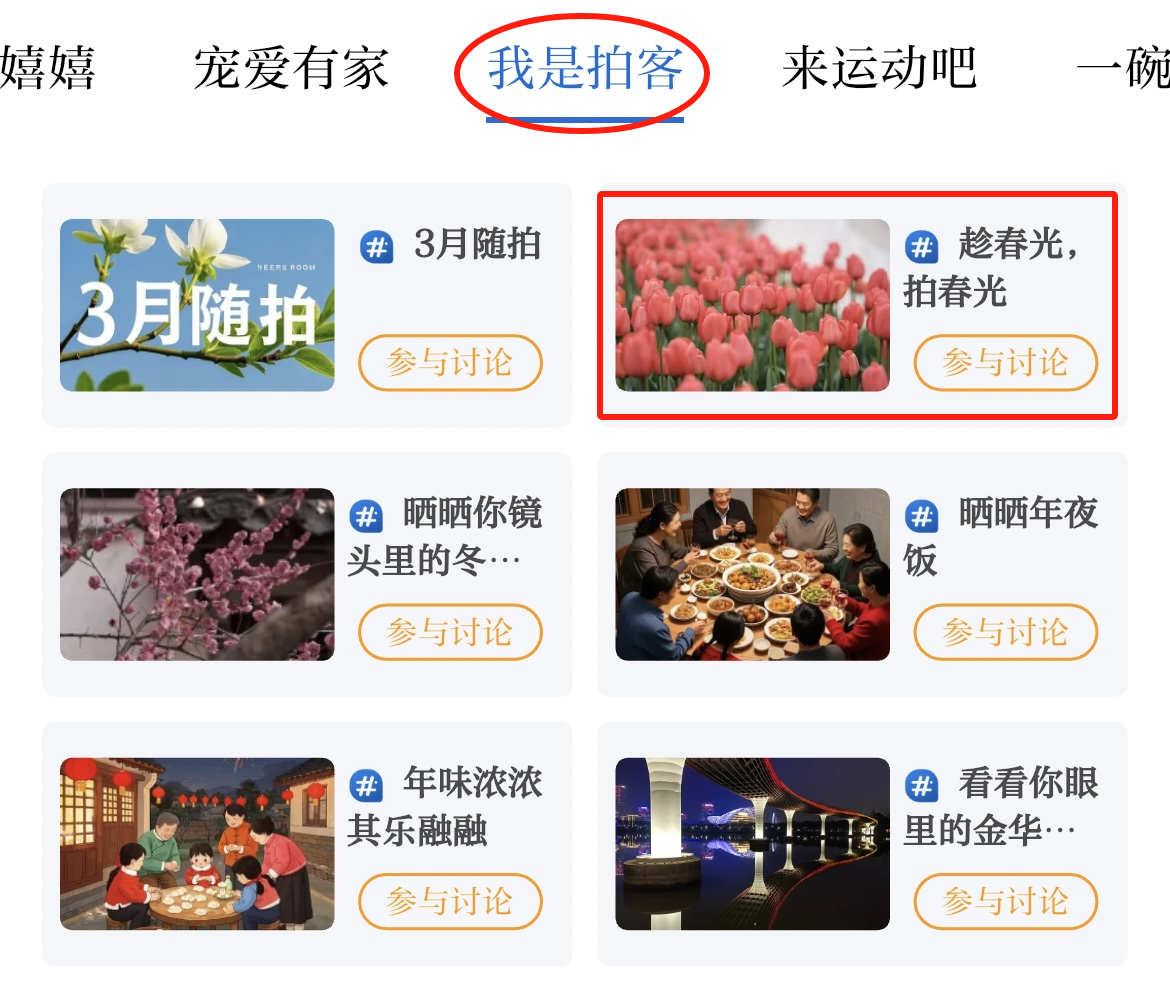Open the 年味浓浓 其乐融融 topic title
1170x982 pixels.
[445, 807]
